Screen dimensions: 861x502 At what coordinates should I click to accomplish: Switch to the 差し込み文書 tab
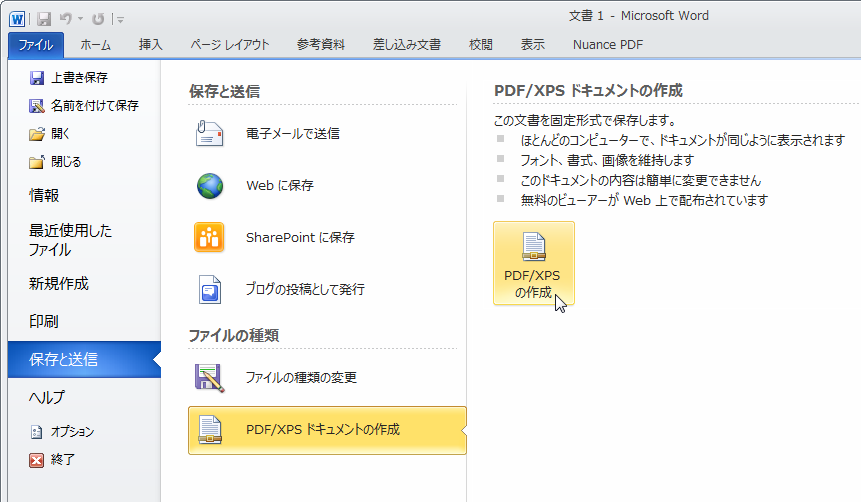coord(407,45)
